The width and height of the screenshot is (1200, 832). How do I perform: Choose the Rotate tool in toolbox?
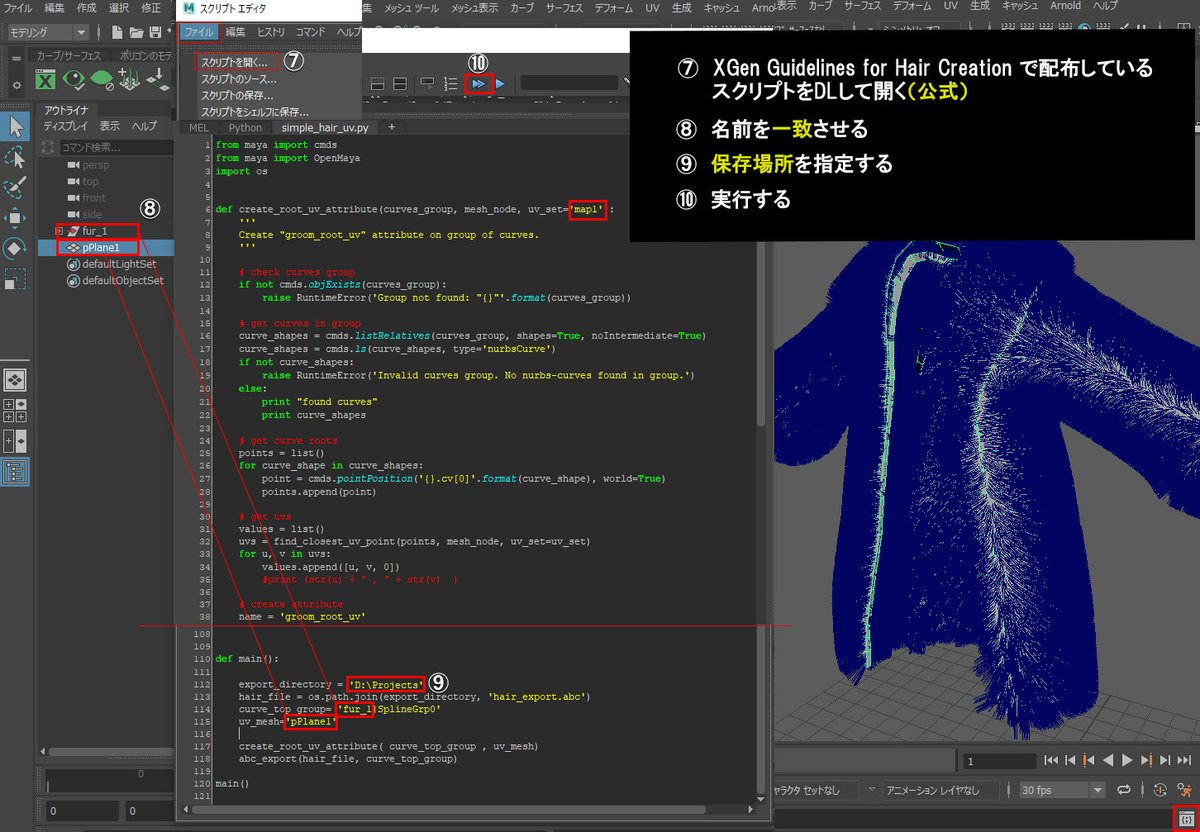coord(15,247)
